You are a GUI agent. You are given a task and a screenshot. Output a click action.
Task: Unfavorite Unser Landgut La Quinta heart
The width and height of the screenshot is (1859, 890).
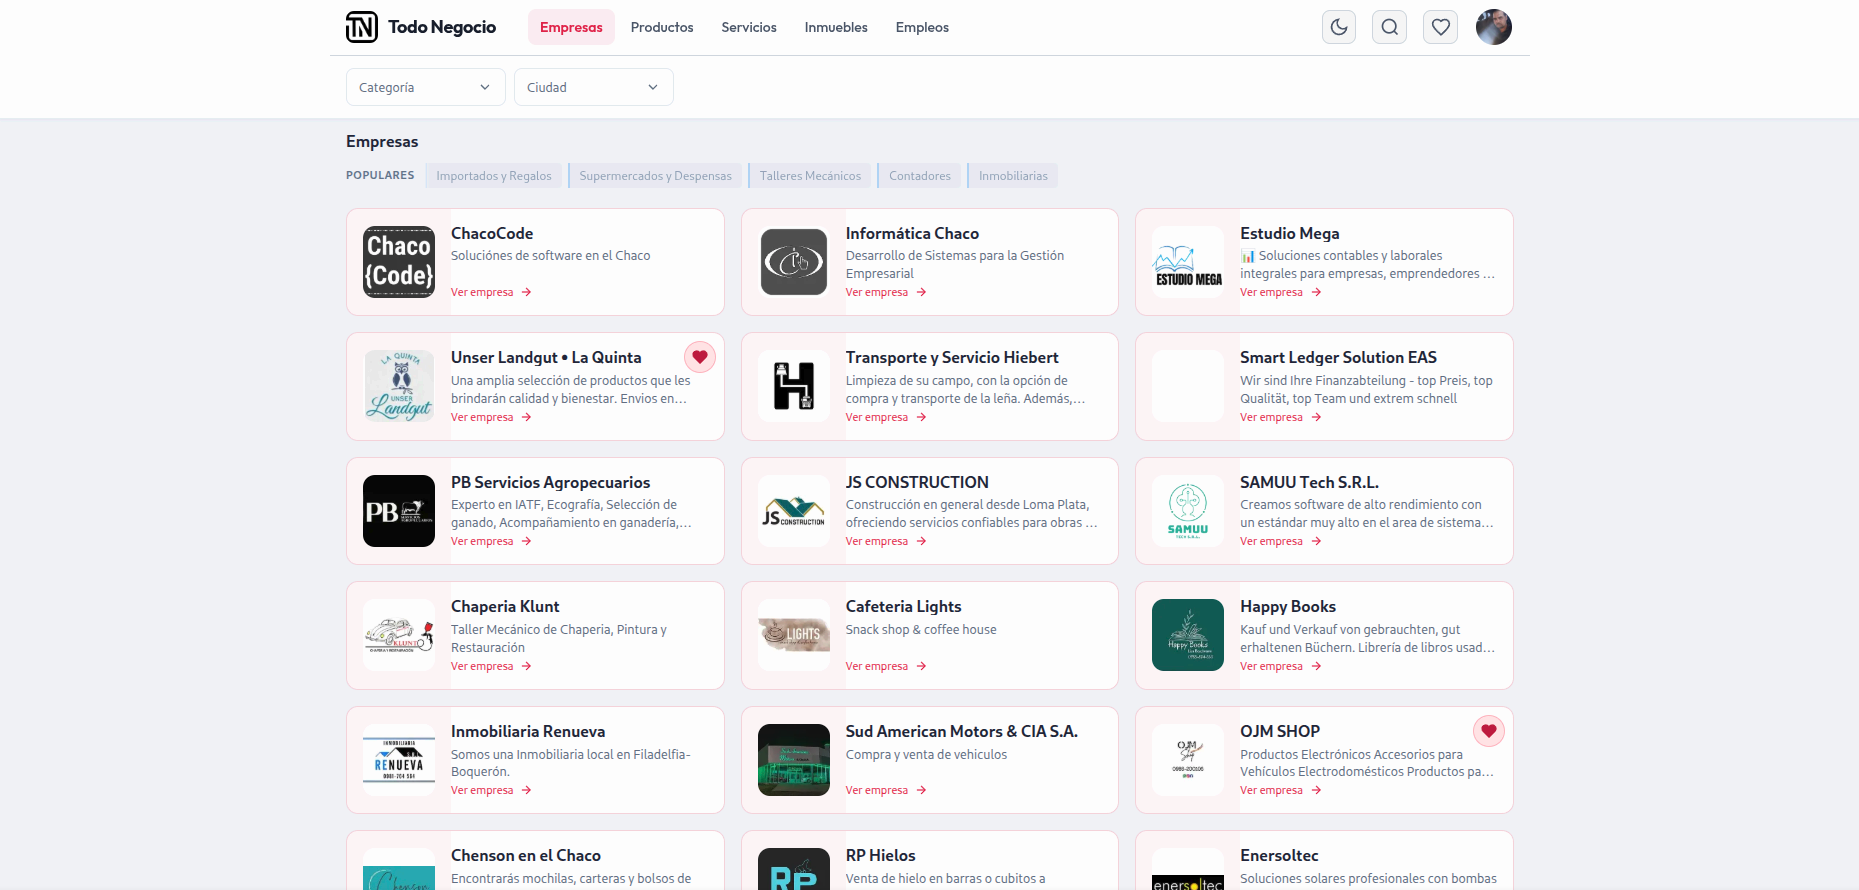coord(700,357)
